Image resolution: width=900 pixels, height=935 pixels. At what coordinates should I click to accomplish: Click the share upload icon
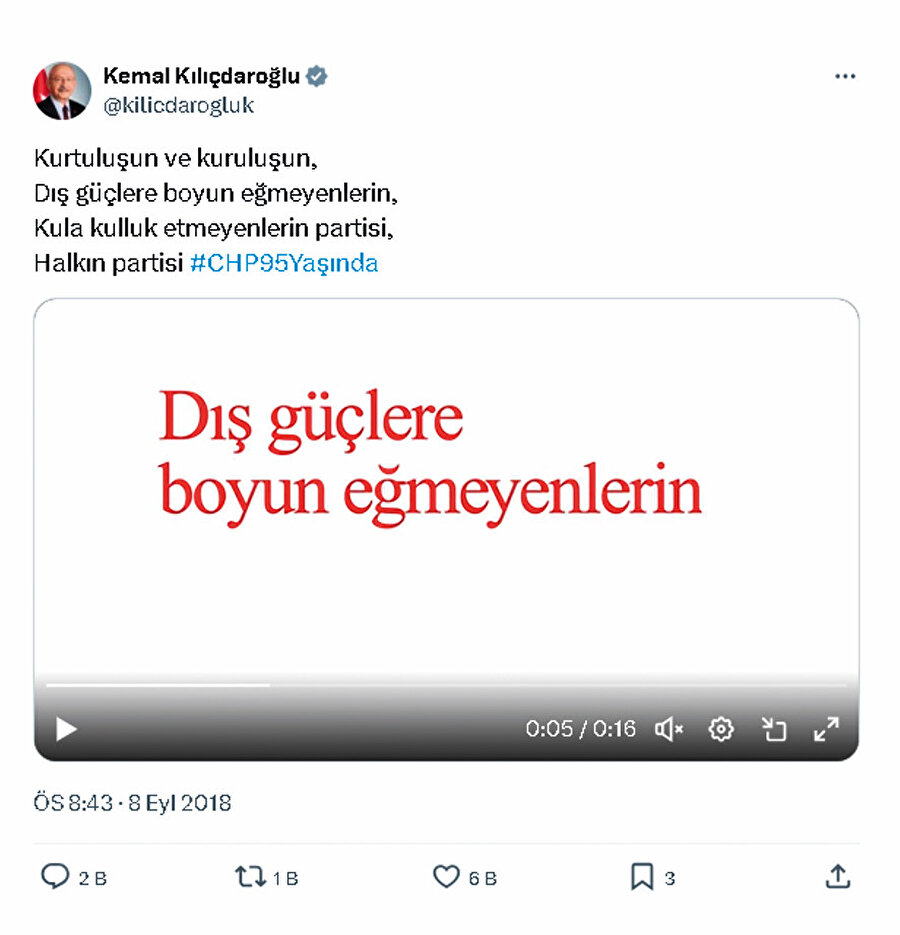pos(838,877)
